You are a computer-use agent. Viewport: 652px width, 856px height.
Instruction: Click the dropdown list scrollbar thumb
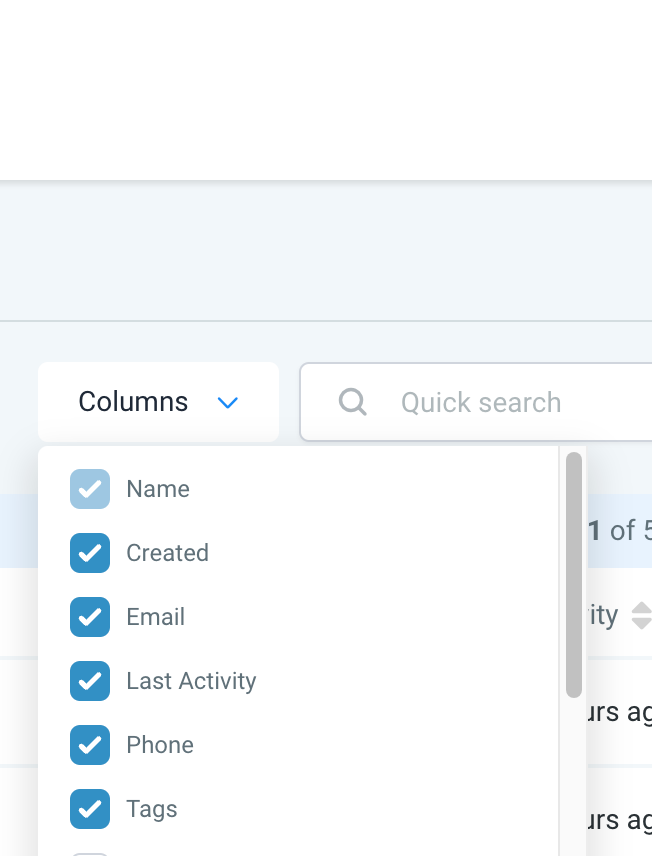[573, 575]
